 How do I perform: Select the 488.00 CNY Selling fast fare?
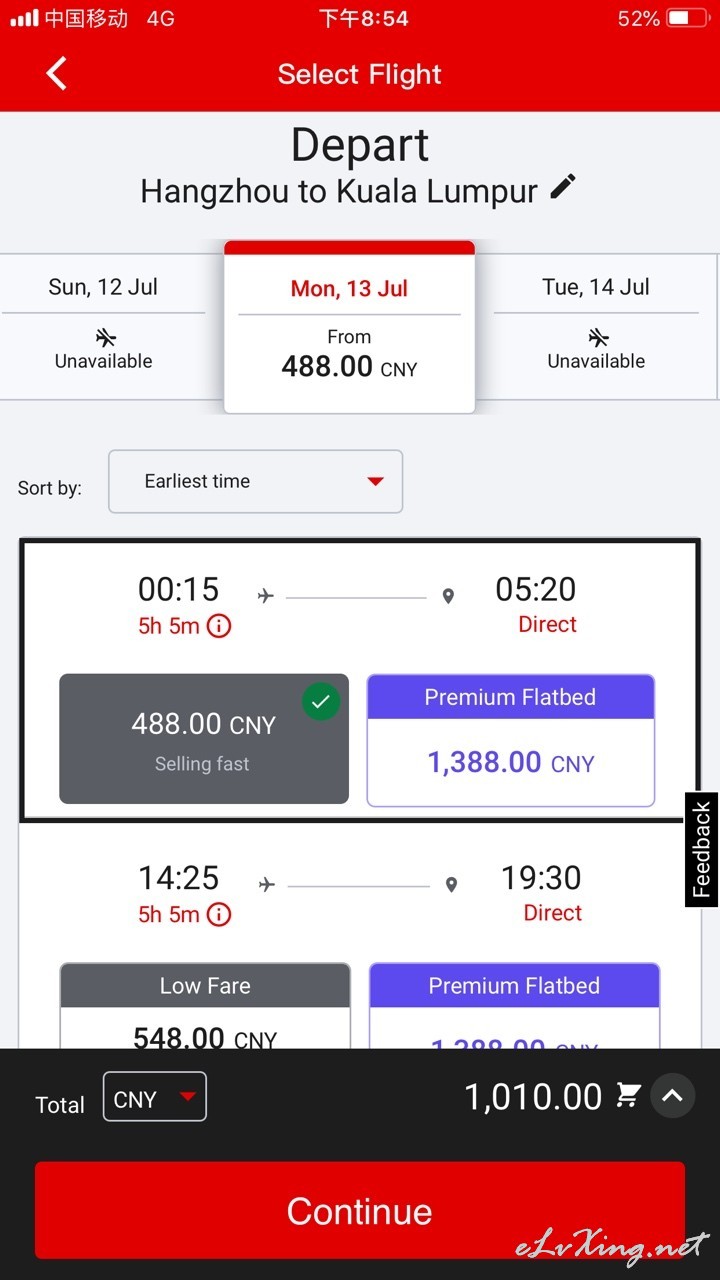click(204, 739)
